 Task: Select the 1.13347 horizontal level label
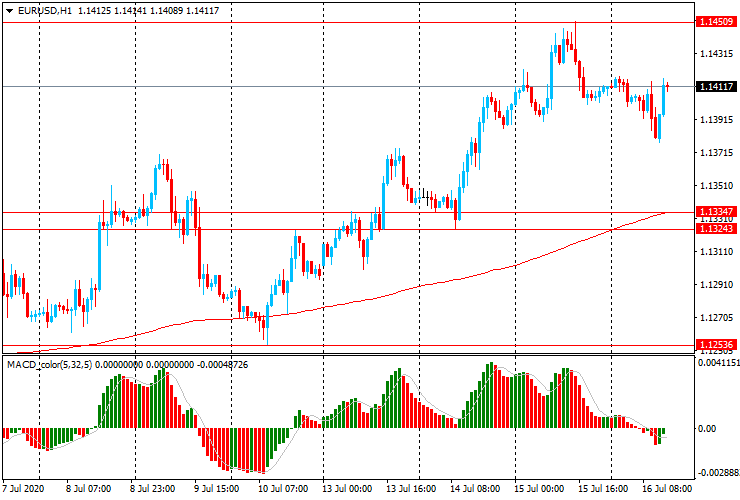(x=716, y=211)
